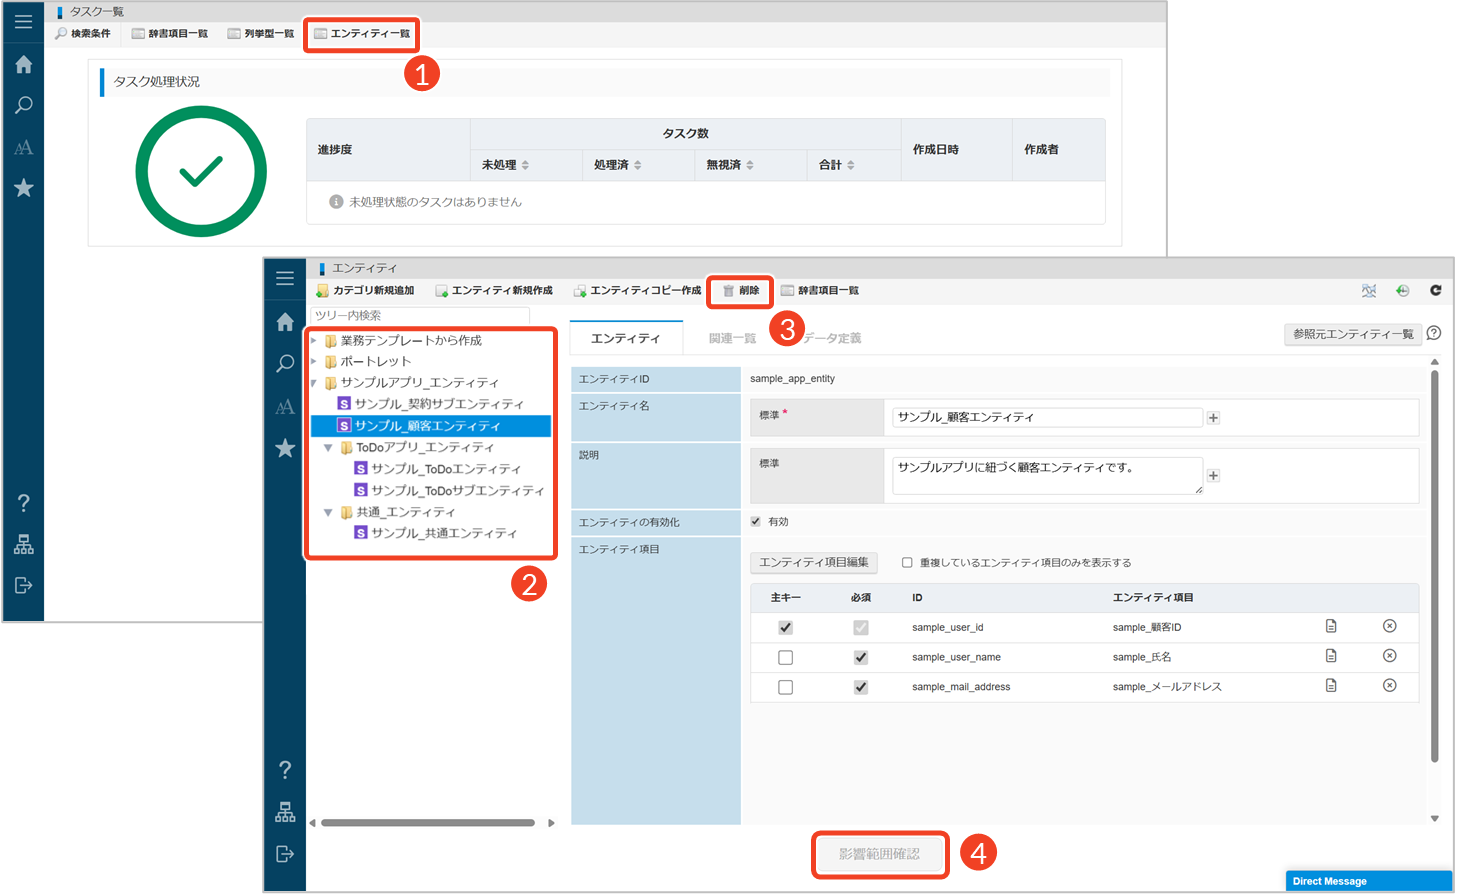This screenshot has width=1459, height=895.
Task: Open document icon for sample_user_name row
Action: coord(1331,656)
